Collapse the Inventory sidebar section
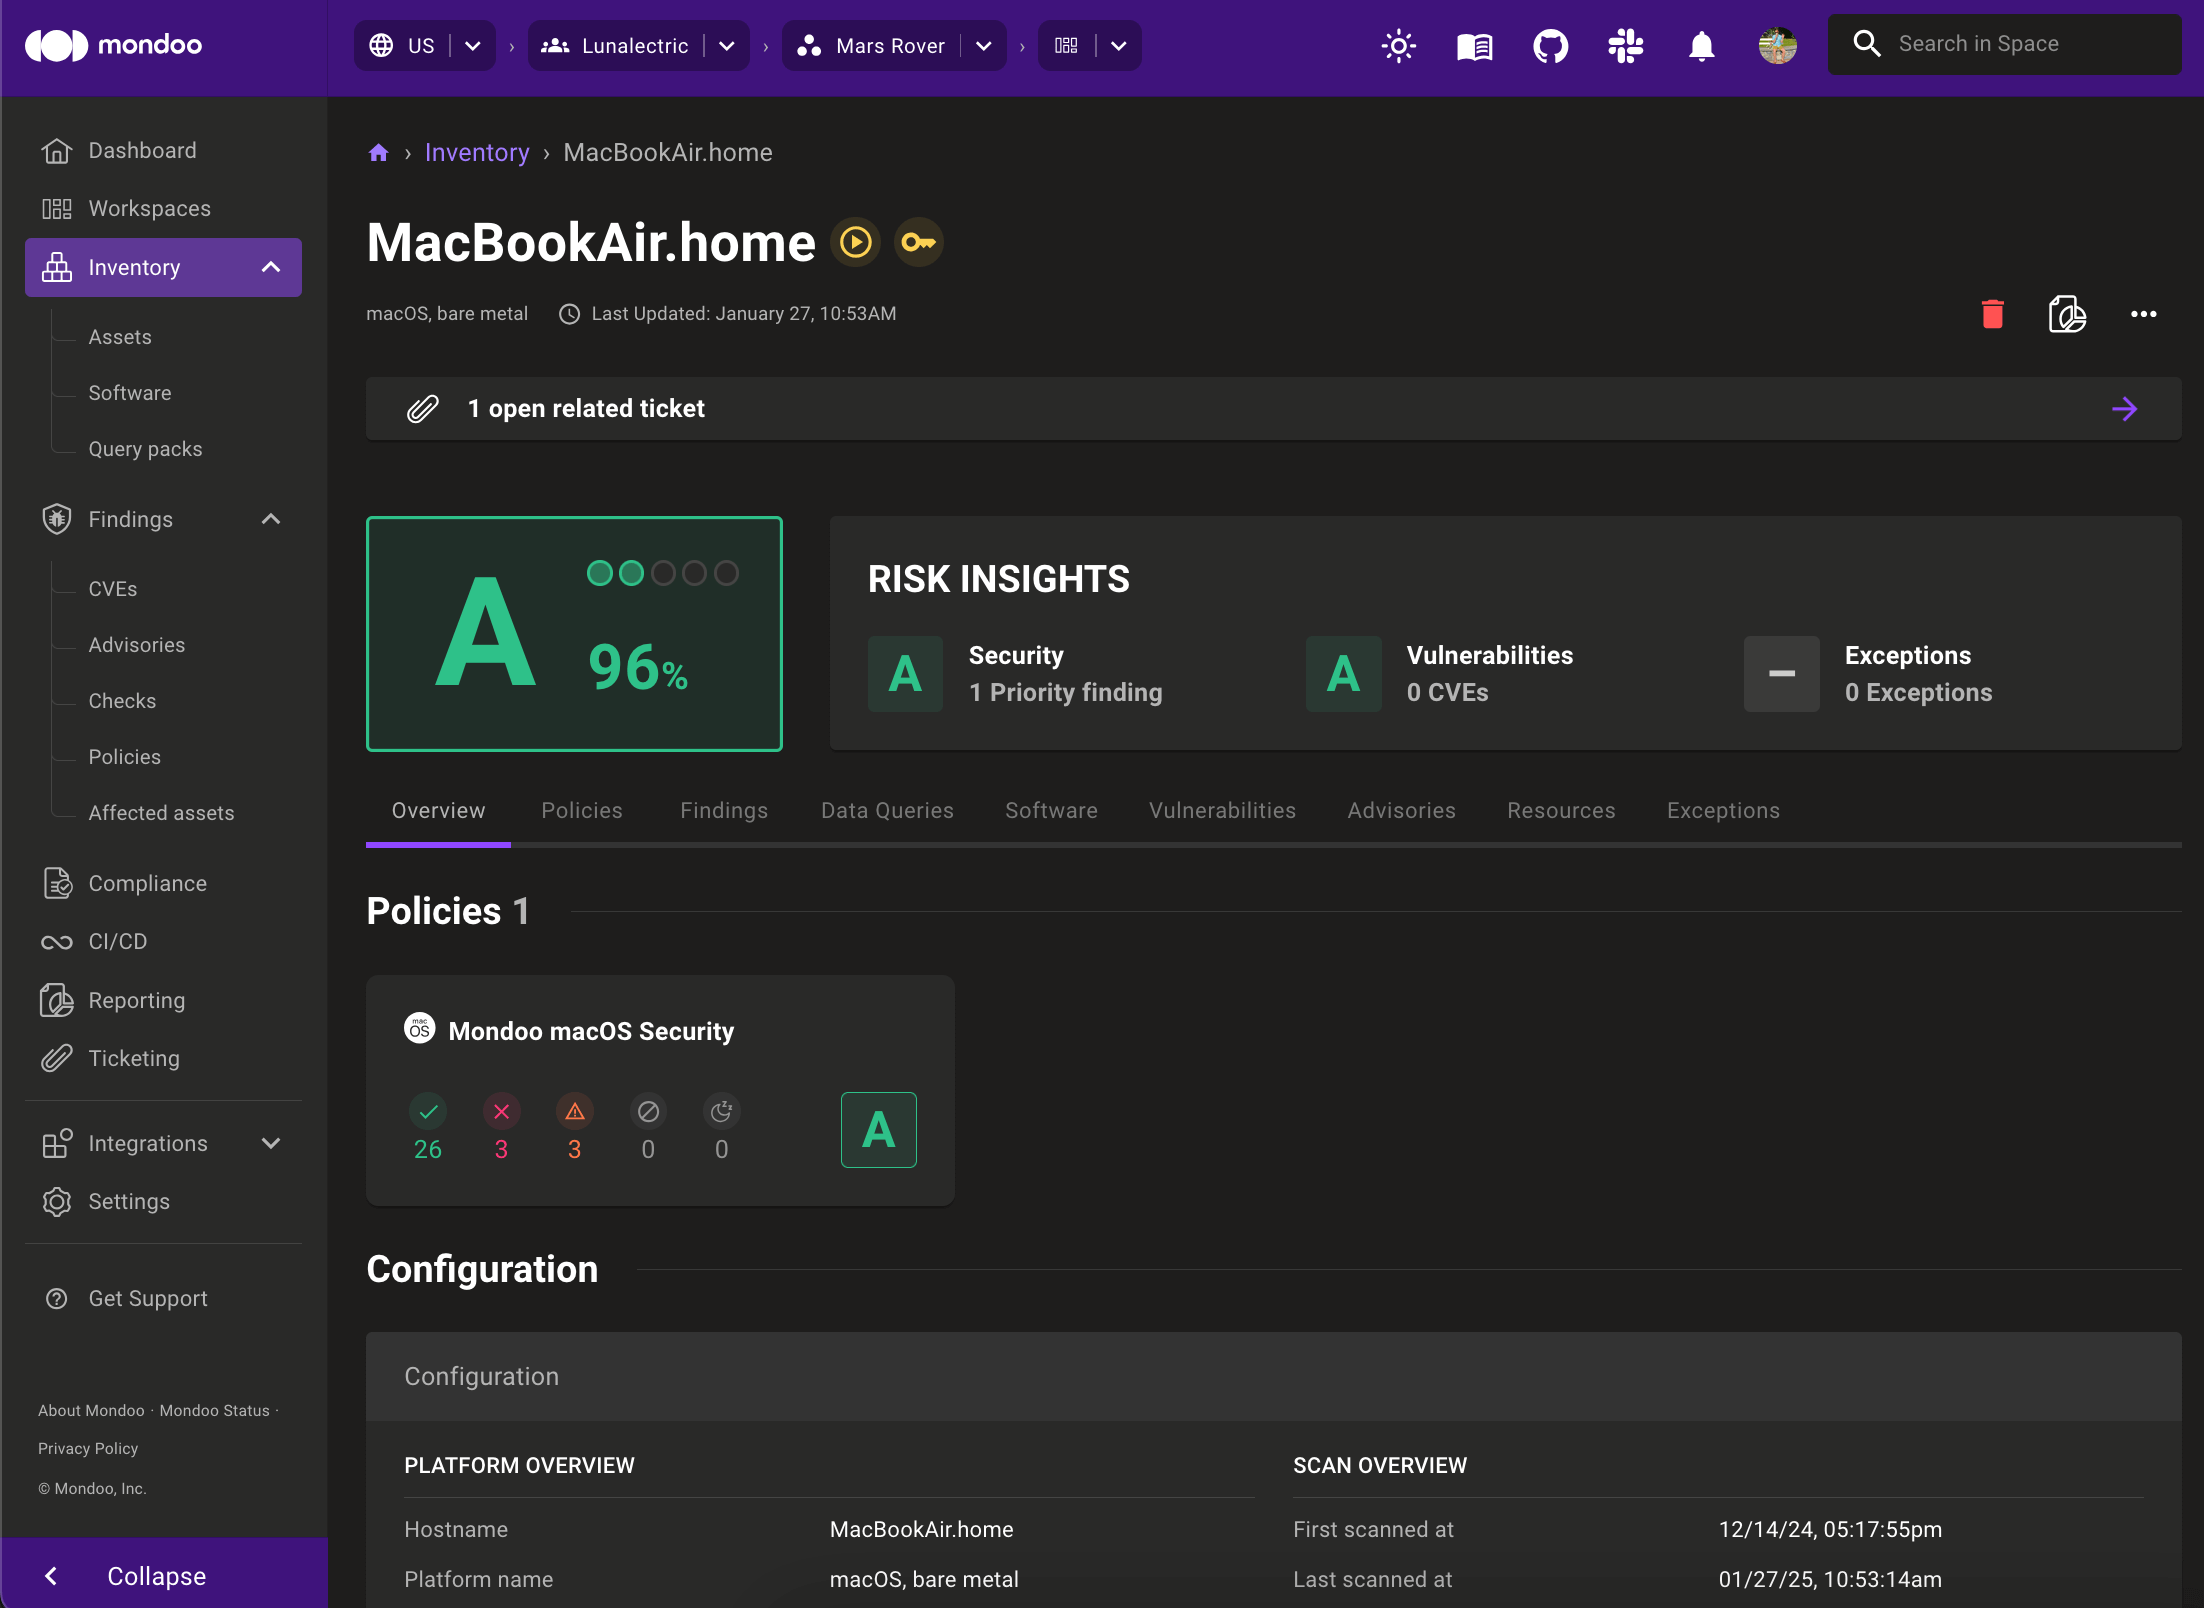 tap(270, 267)
